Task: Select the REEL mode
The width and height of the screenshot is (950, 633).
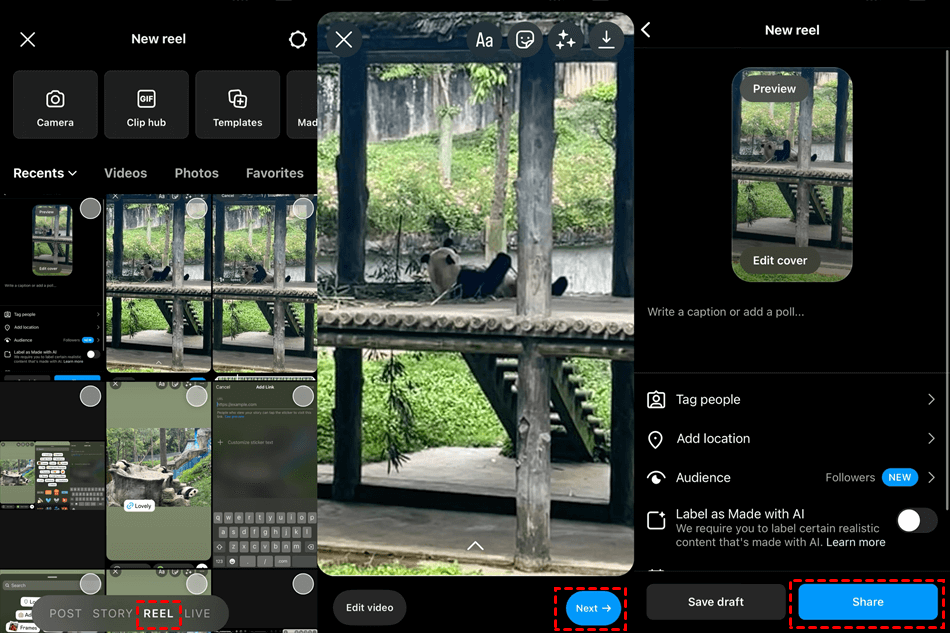Action: [158, 613]
